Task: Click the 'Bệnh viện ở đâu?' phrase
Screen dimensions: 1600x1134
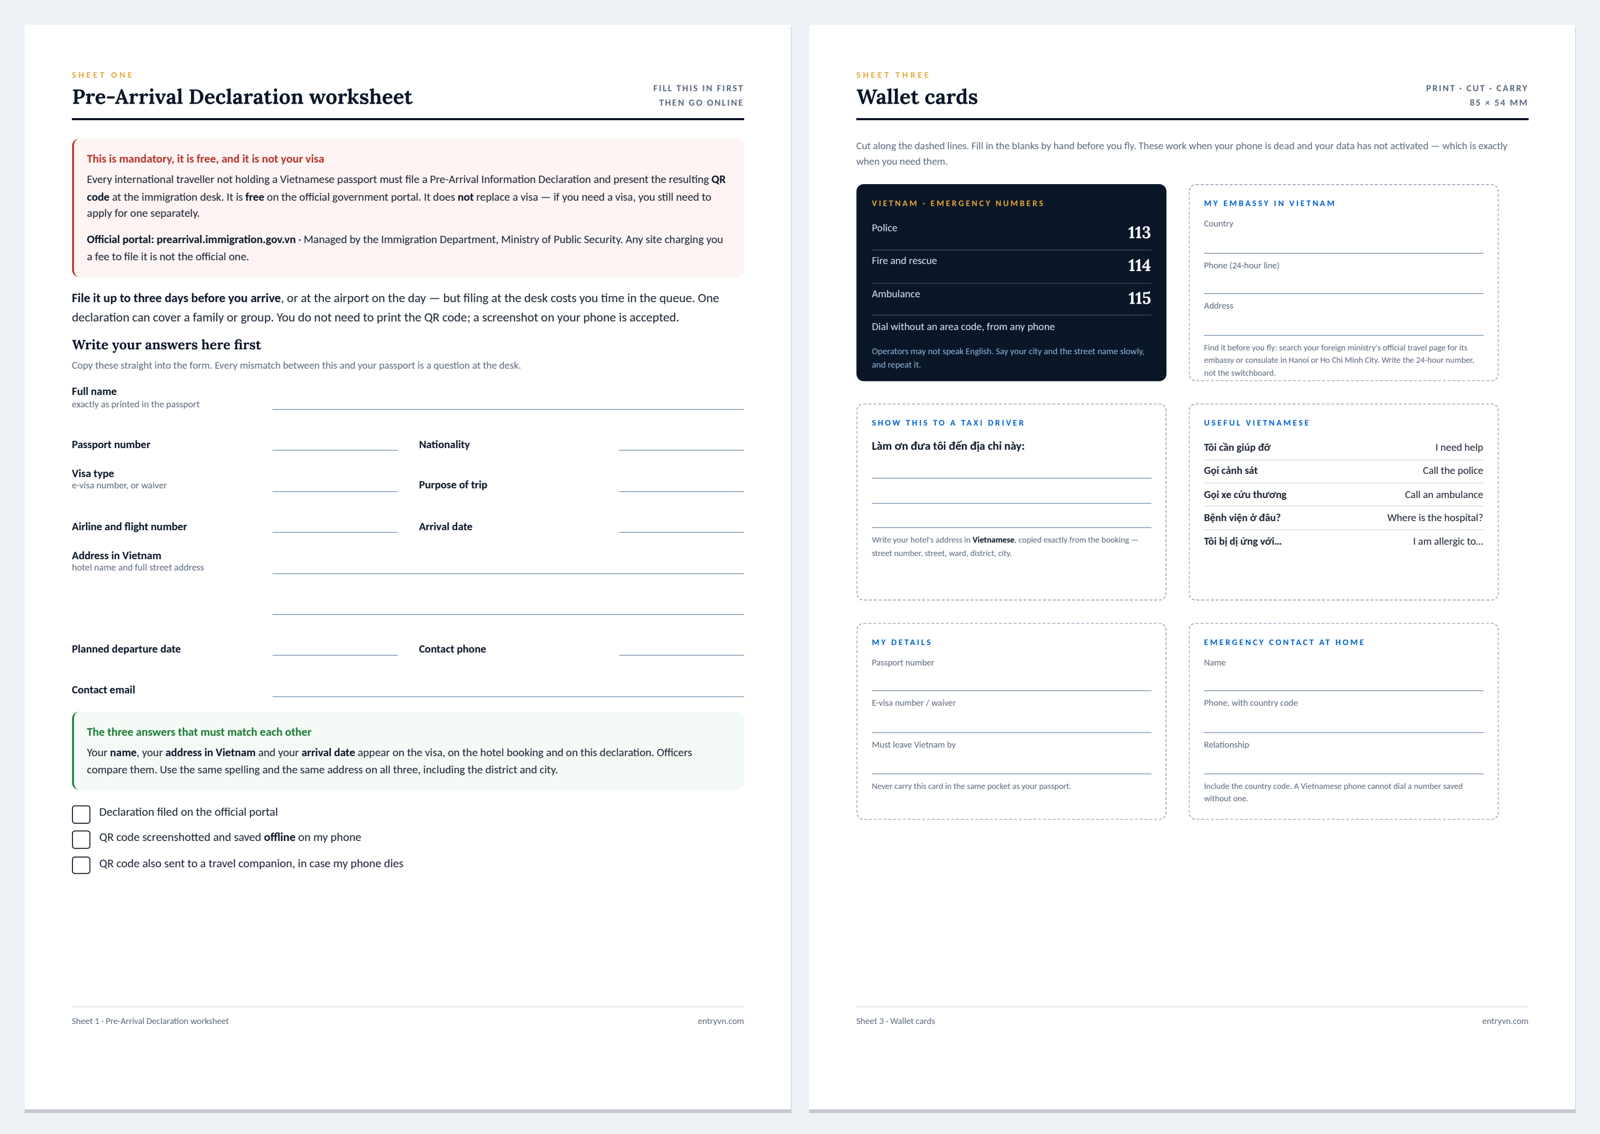Action: click(x=1242, y=518)
